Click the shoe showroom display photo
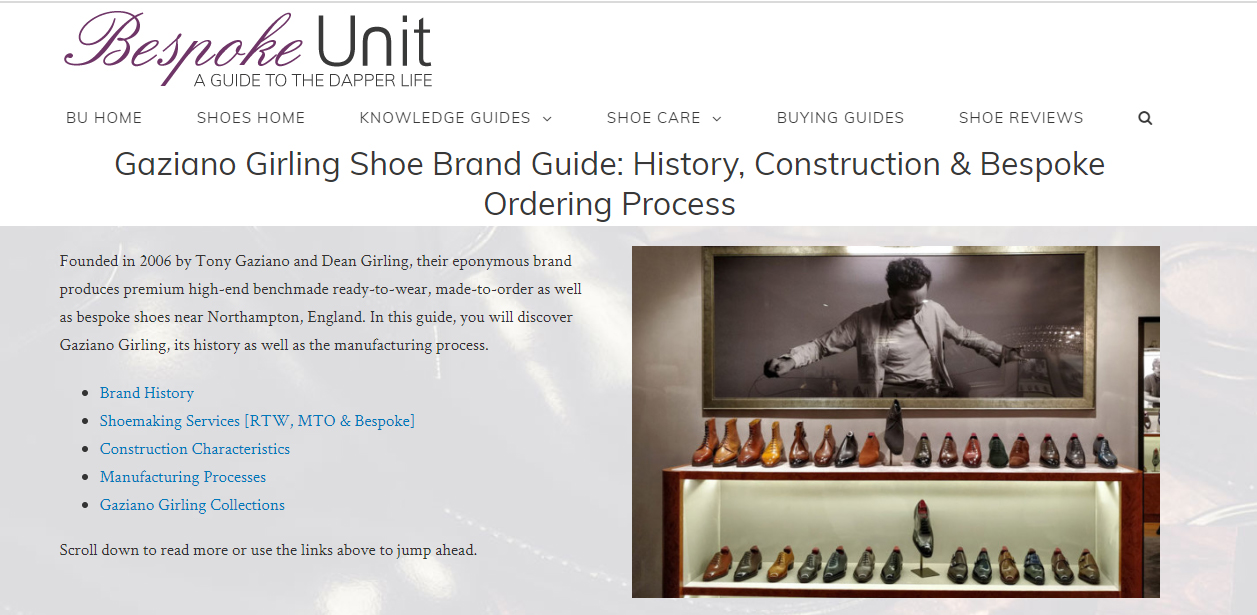 pos(895,421)
